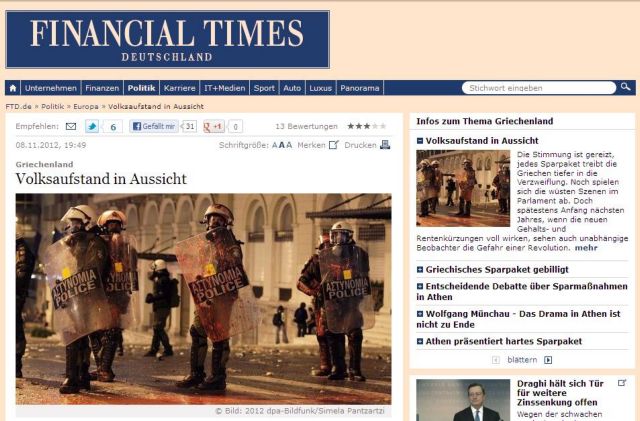Screen dimensions: 640x421
Task: Open the sidebar riot police thumbnail
Action: [x=463, y=188]
